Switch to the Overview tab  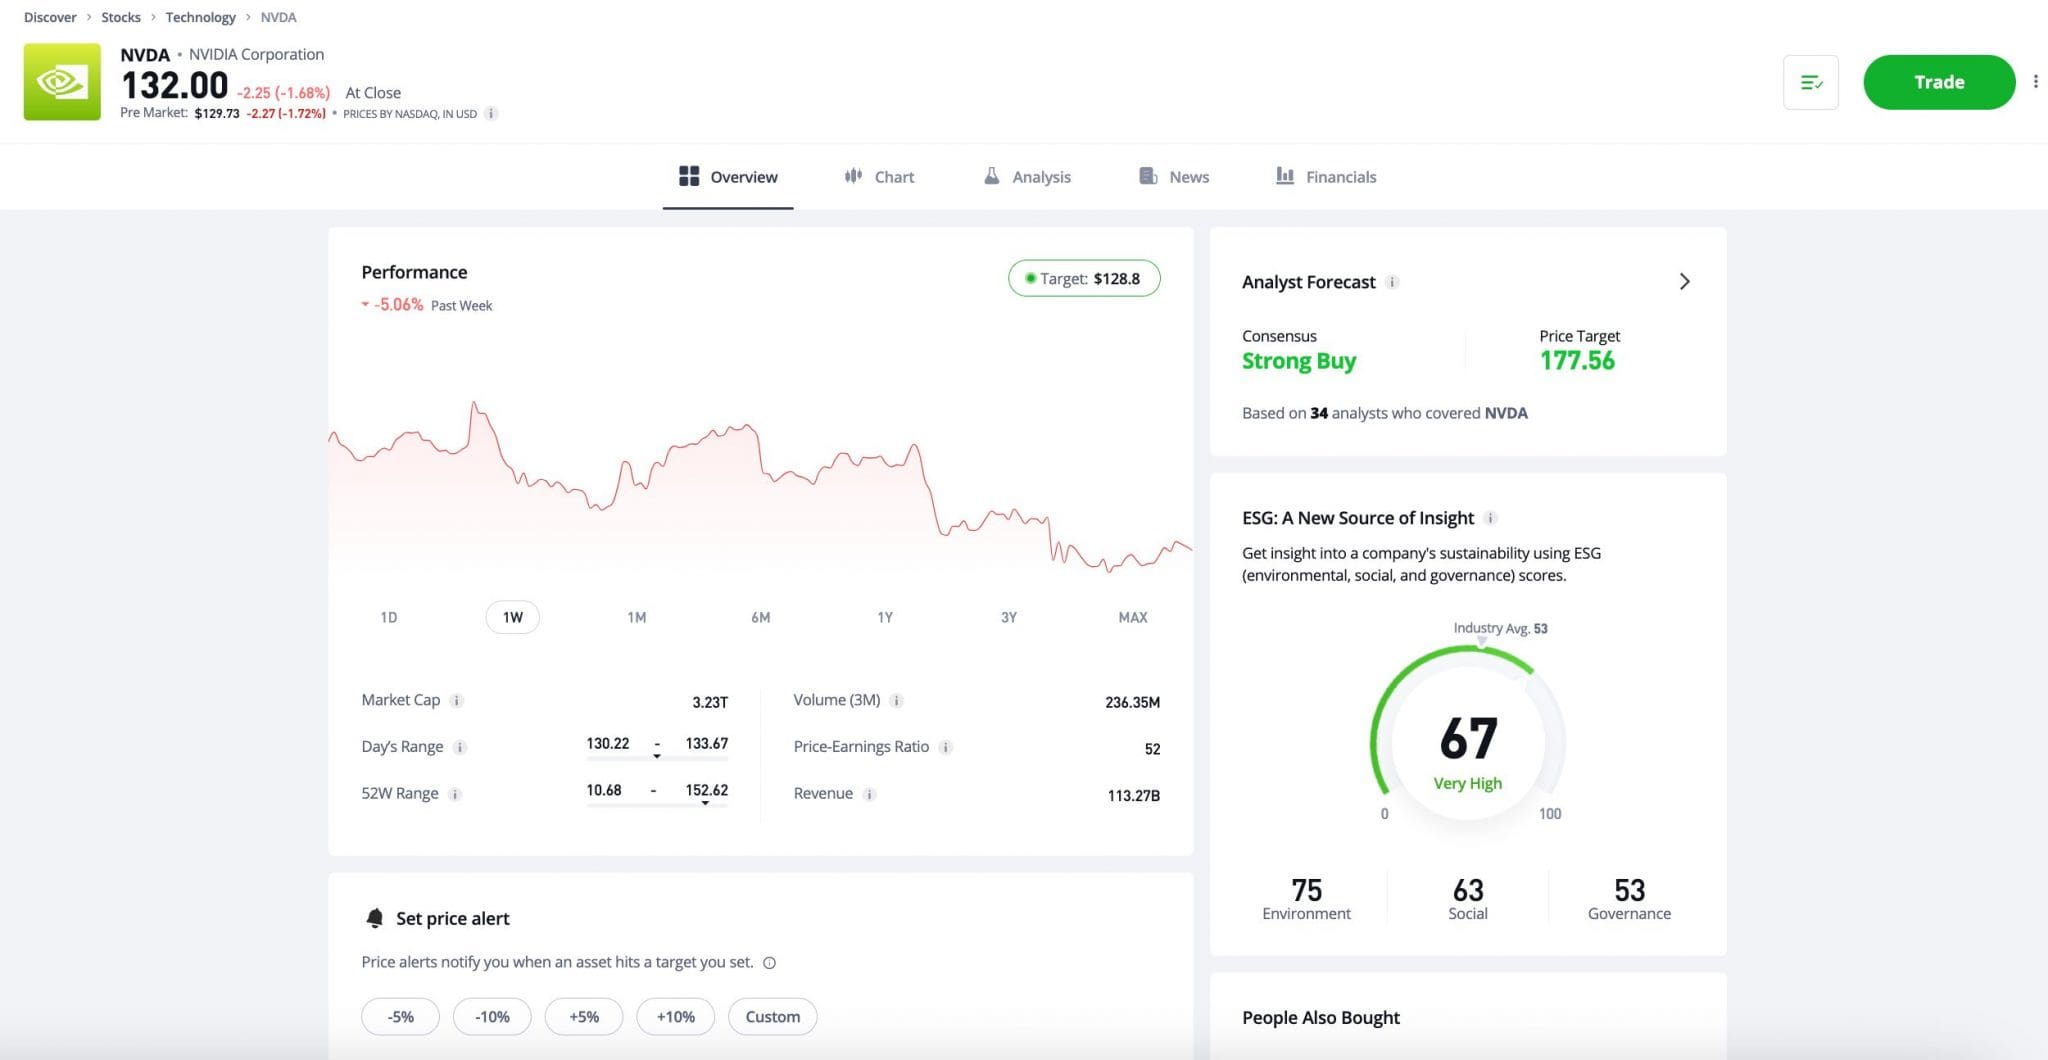(x=728, y=177)
